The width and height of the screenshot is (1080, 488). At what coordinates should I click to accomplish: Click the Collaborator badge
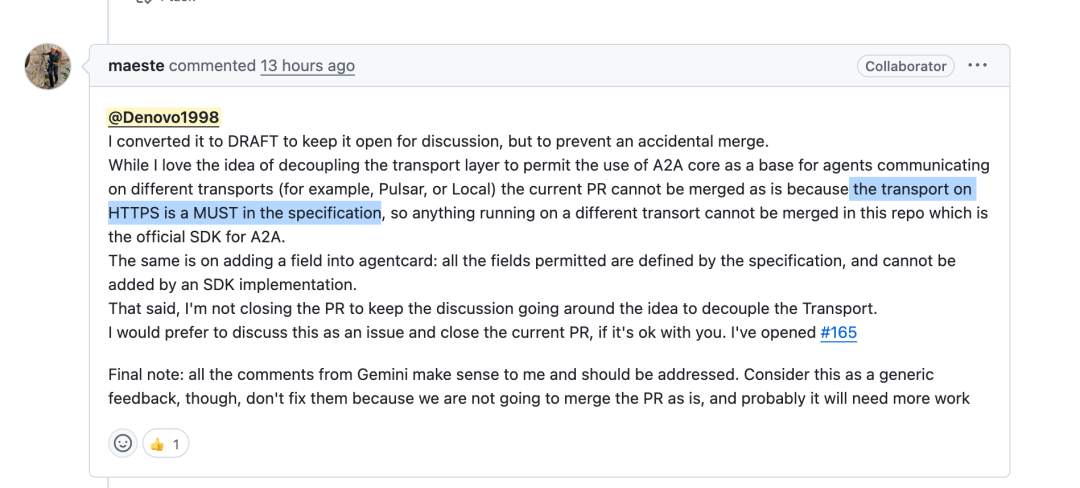point(906,66)
